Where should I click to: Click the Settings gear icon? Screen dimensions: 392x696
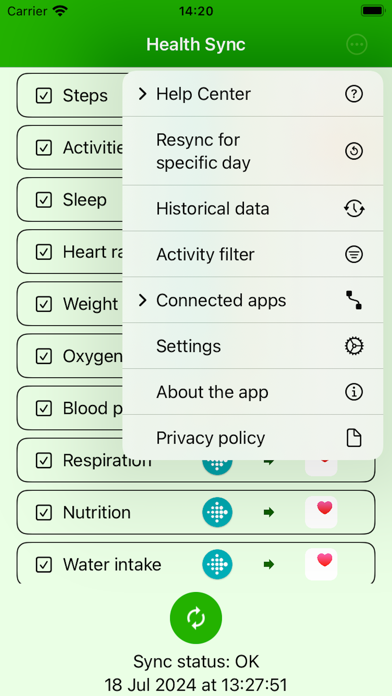click(x=354, y=346)
